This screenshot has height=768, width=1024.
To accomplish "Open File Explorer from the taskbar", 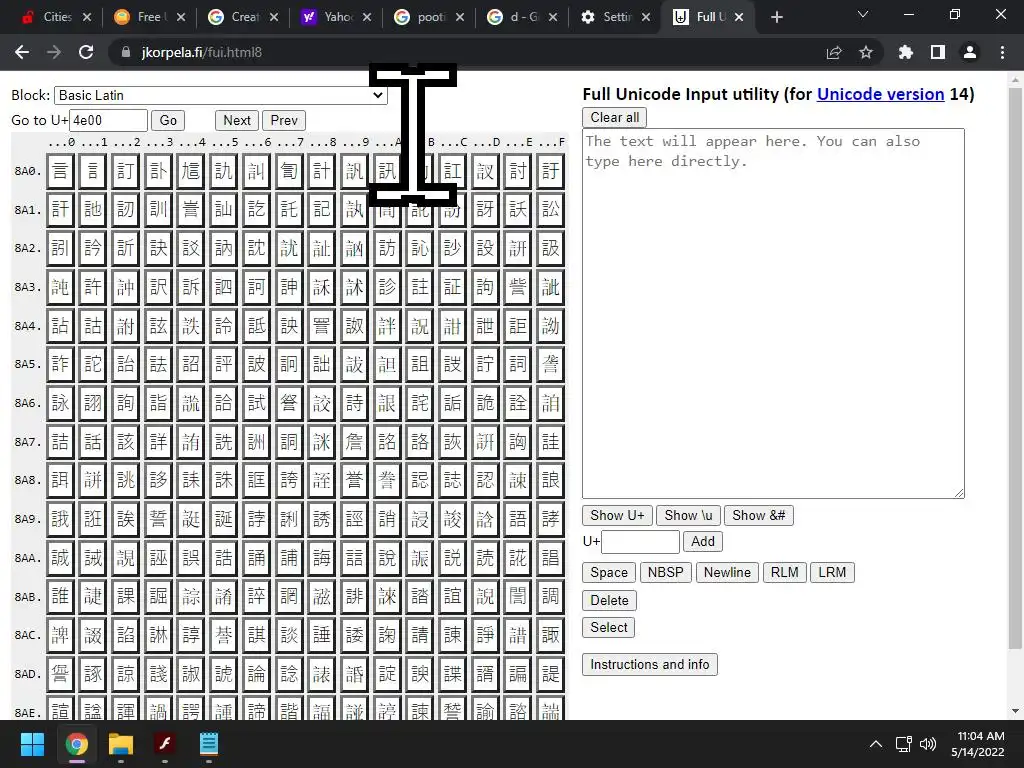I will (121, 744).
